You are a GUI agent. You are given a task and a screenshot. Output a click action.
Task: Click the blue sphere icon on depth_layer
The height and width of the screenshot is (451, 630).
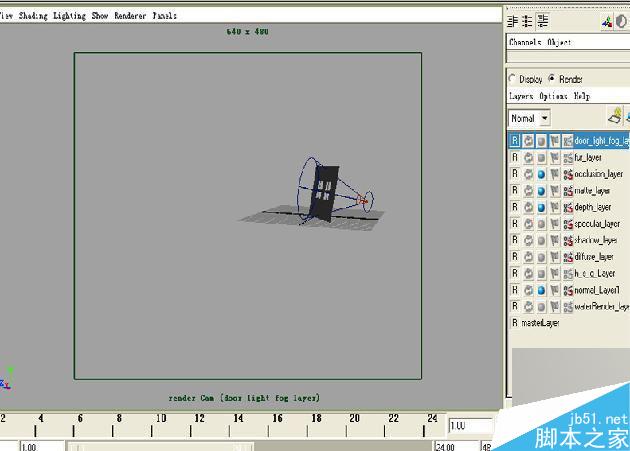tap(541, 207)
